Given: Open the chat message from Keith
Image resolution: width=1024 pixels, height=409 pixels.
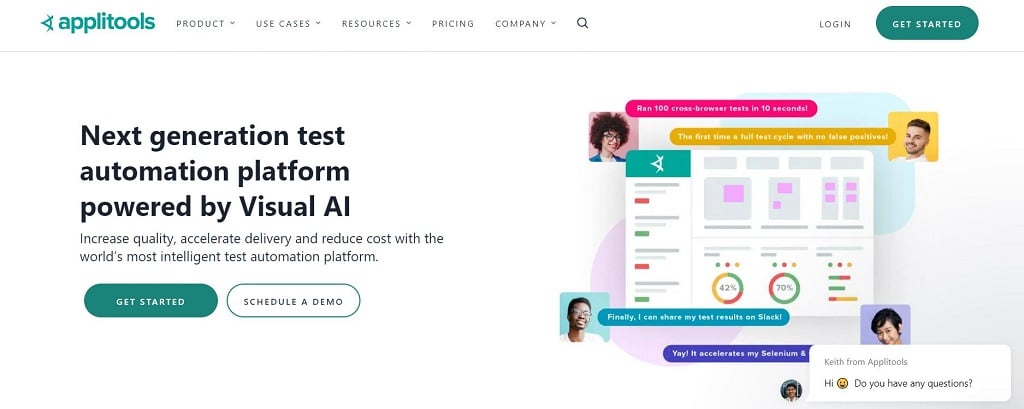Looking at the screenshot, I should (x=910, y=373).
